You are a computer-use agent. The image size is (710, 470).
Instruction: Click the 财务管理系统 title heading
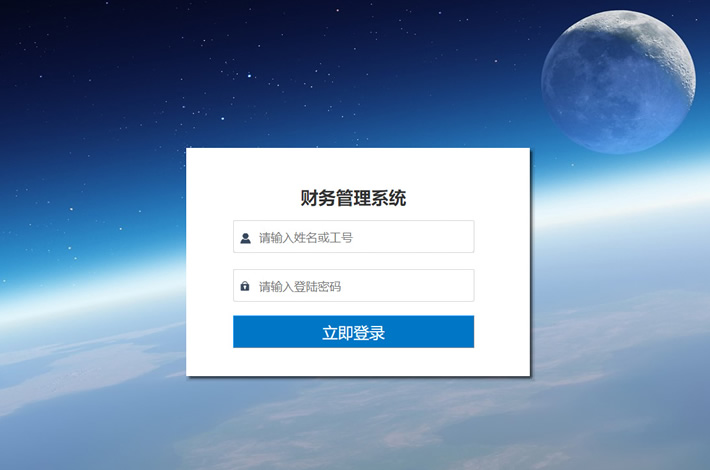point(354,198)
